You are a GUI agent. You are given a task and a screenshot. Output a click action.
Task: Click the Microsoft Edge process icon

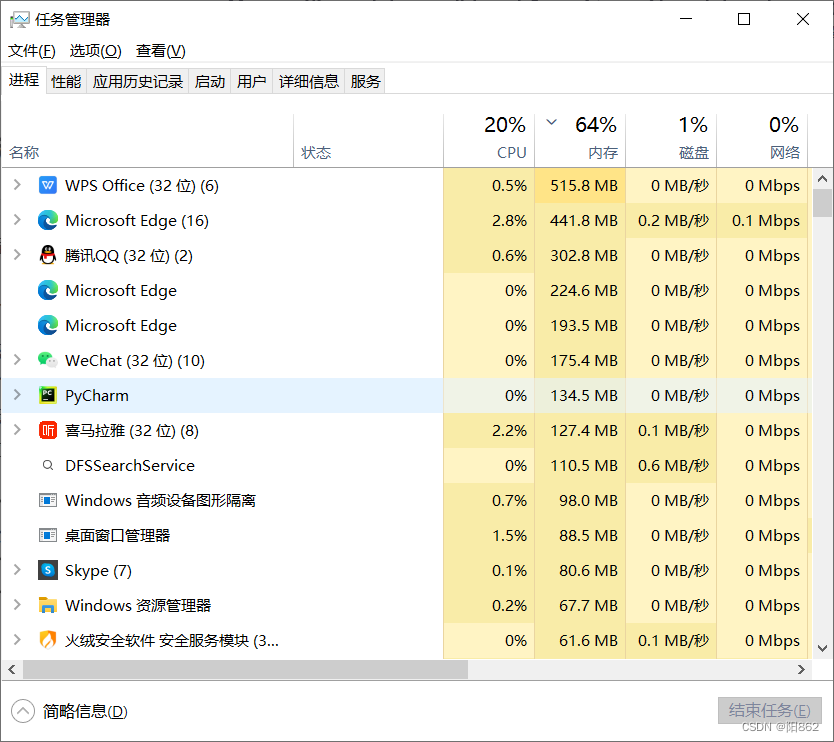click(48, 220)
